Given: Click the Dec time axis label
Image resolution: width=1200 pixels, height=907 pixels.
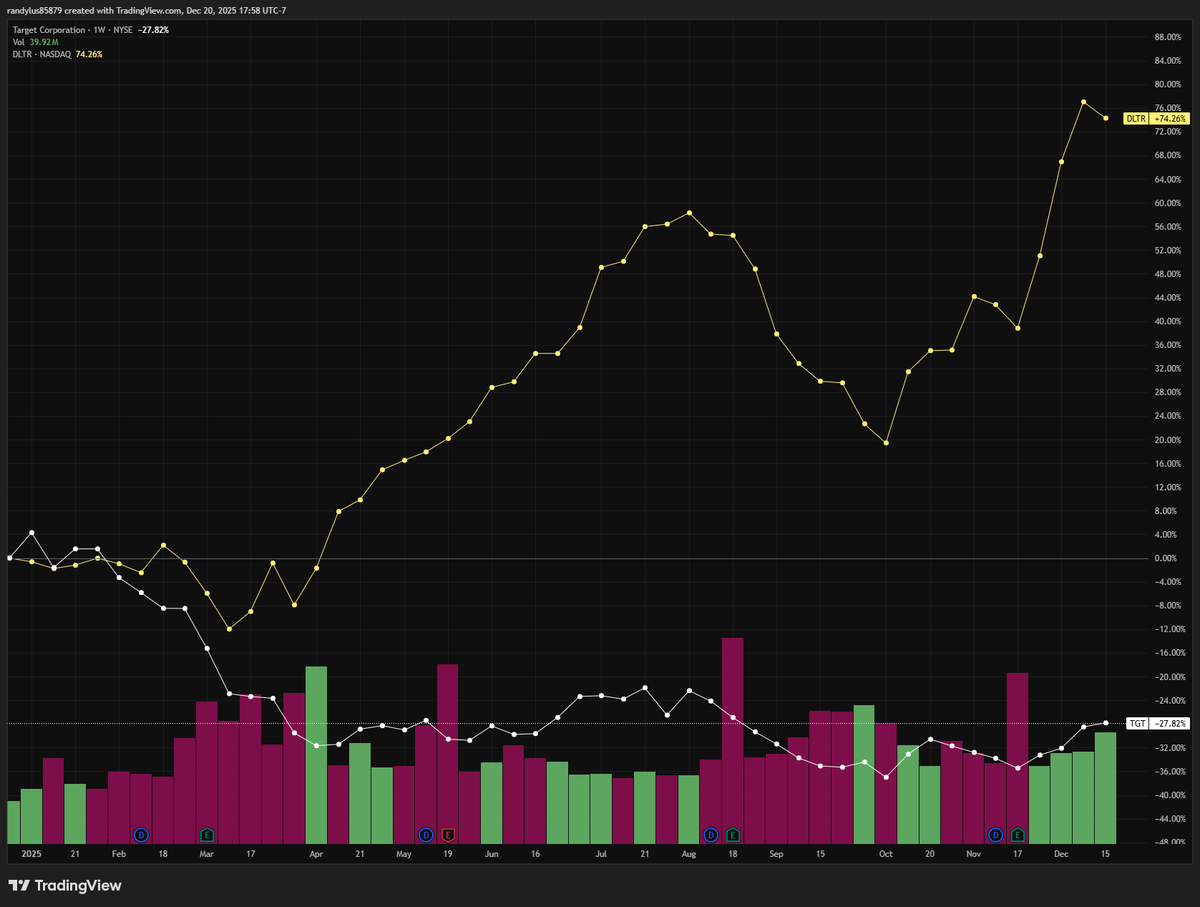Looking at the screenshot, I should tap(1062, 855).
